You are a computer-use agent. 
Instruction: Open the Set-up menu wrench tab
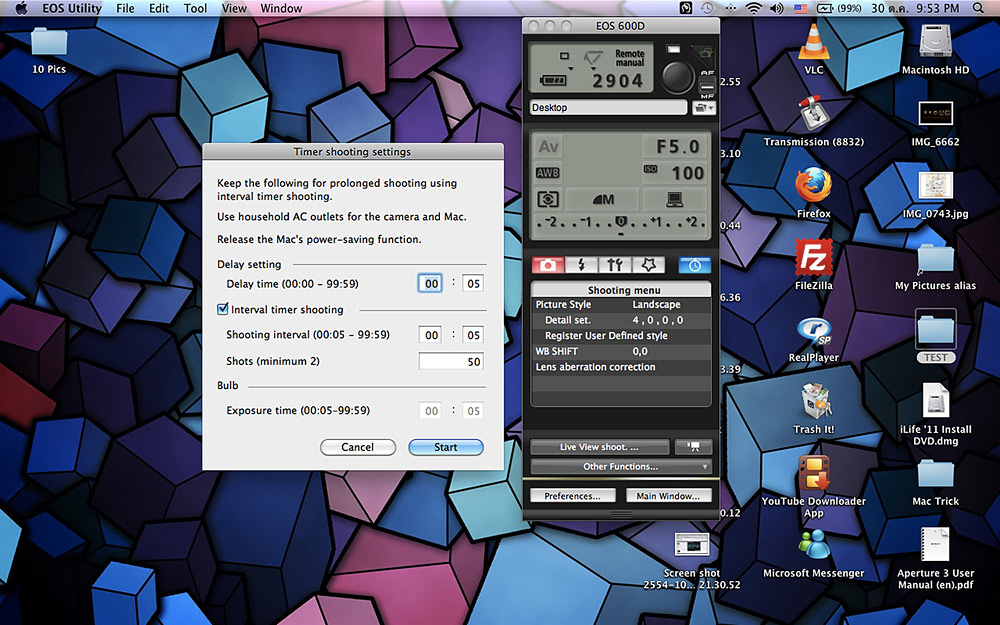[x=615, y=265]
